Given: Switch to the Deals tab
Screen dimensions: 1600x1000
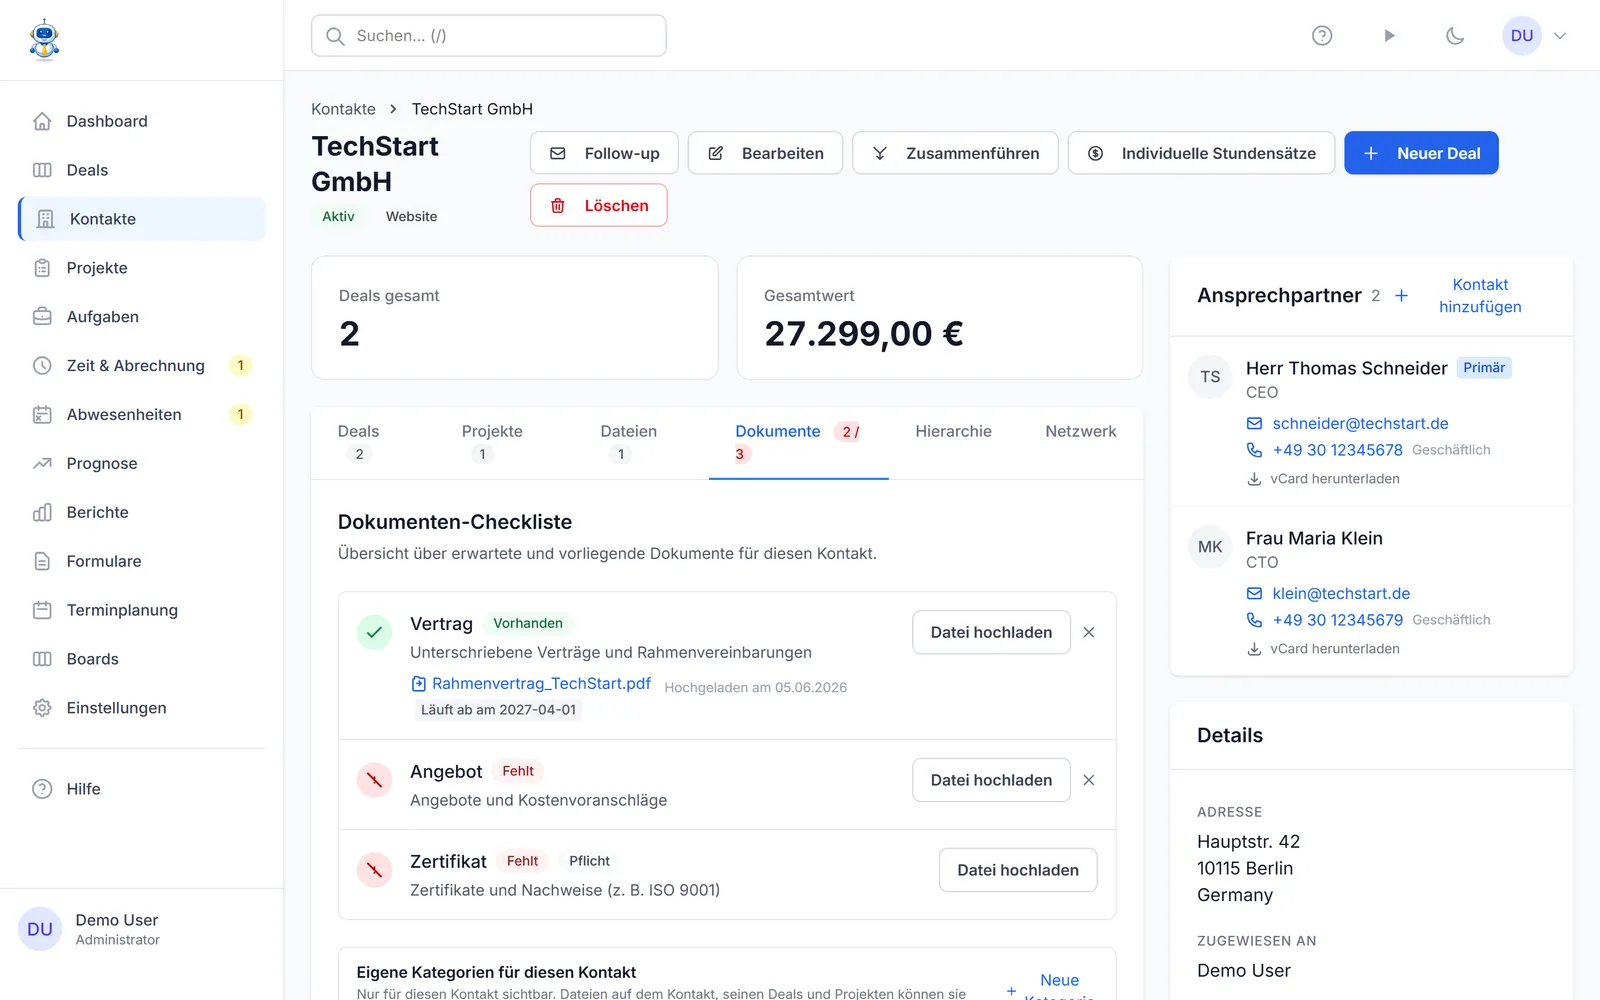Looking at the screenshot, I should 359,443.
